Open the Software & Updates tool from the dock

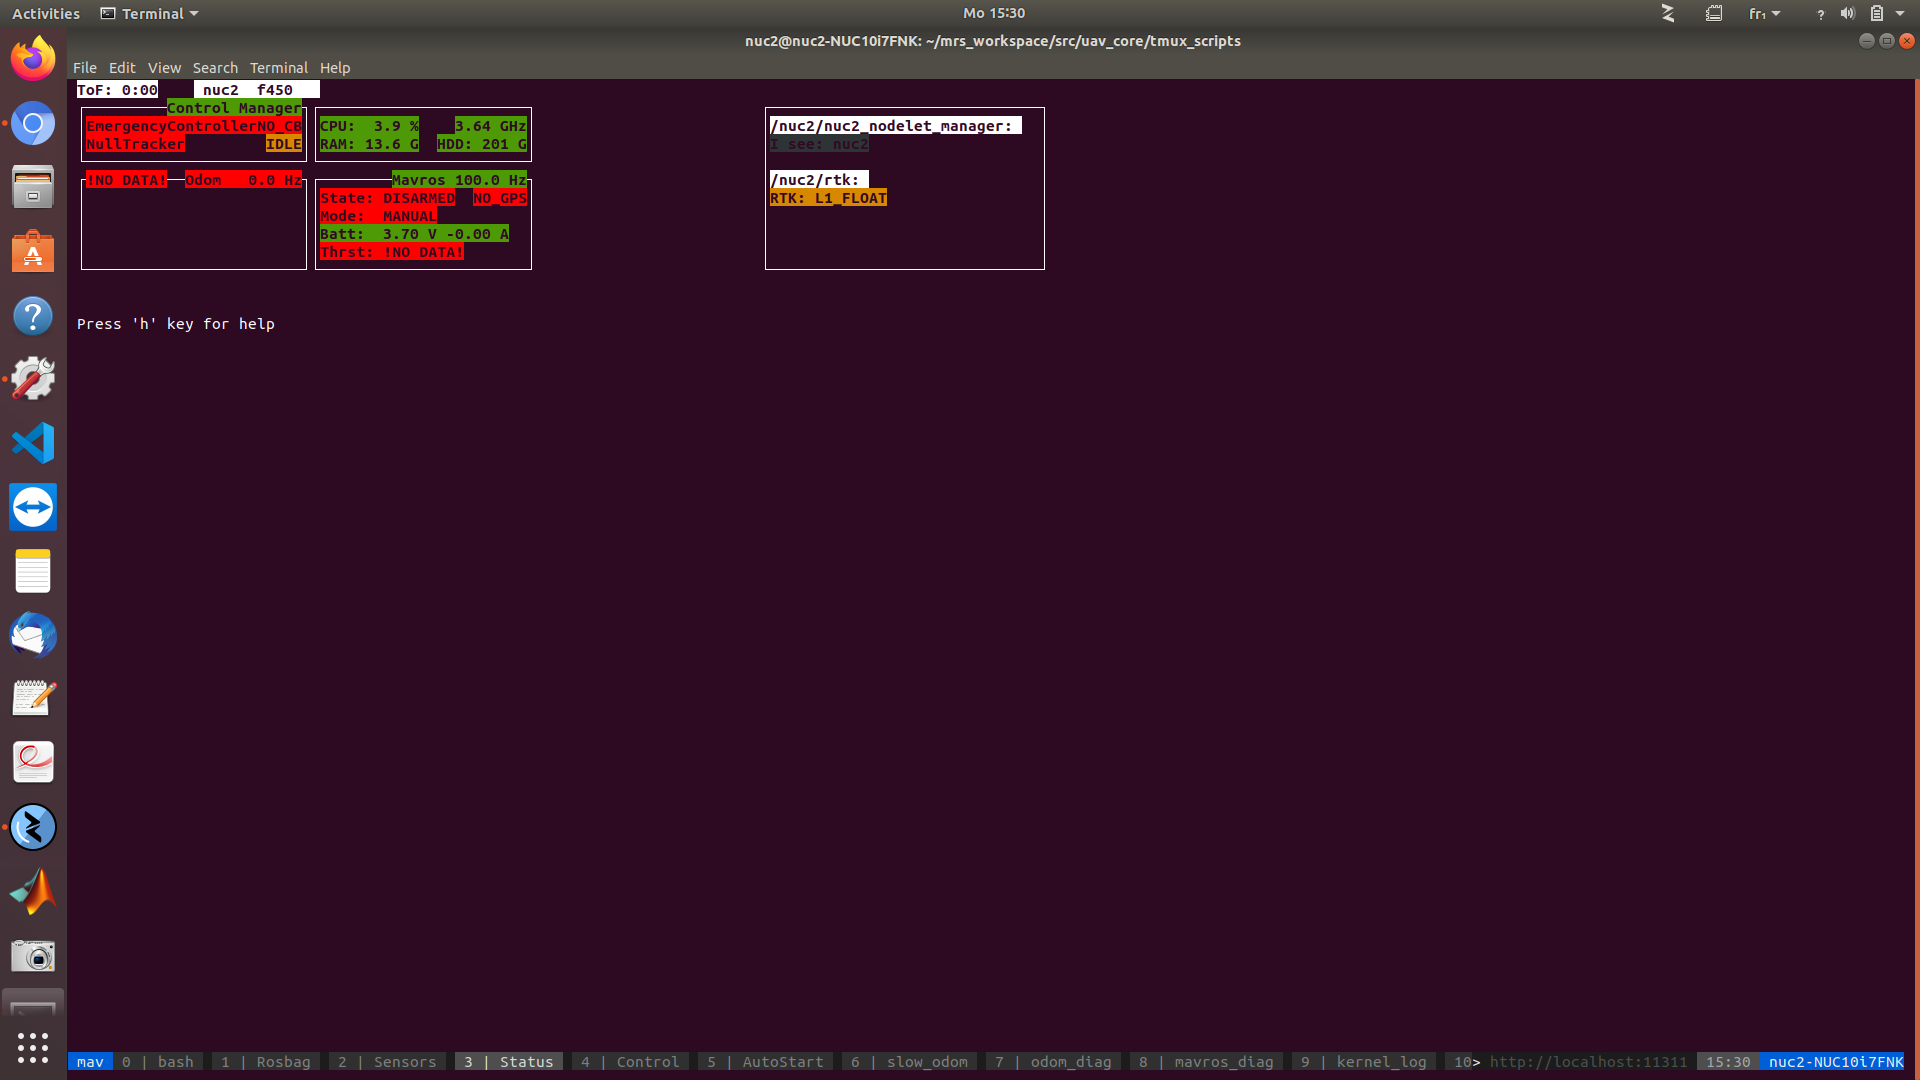tap(32, 379)
